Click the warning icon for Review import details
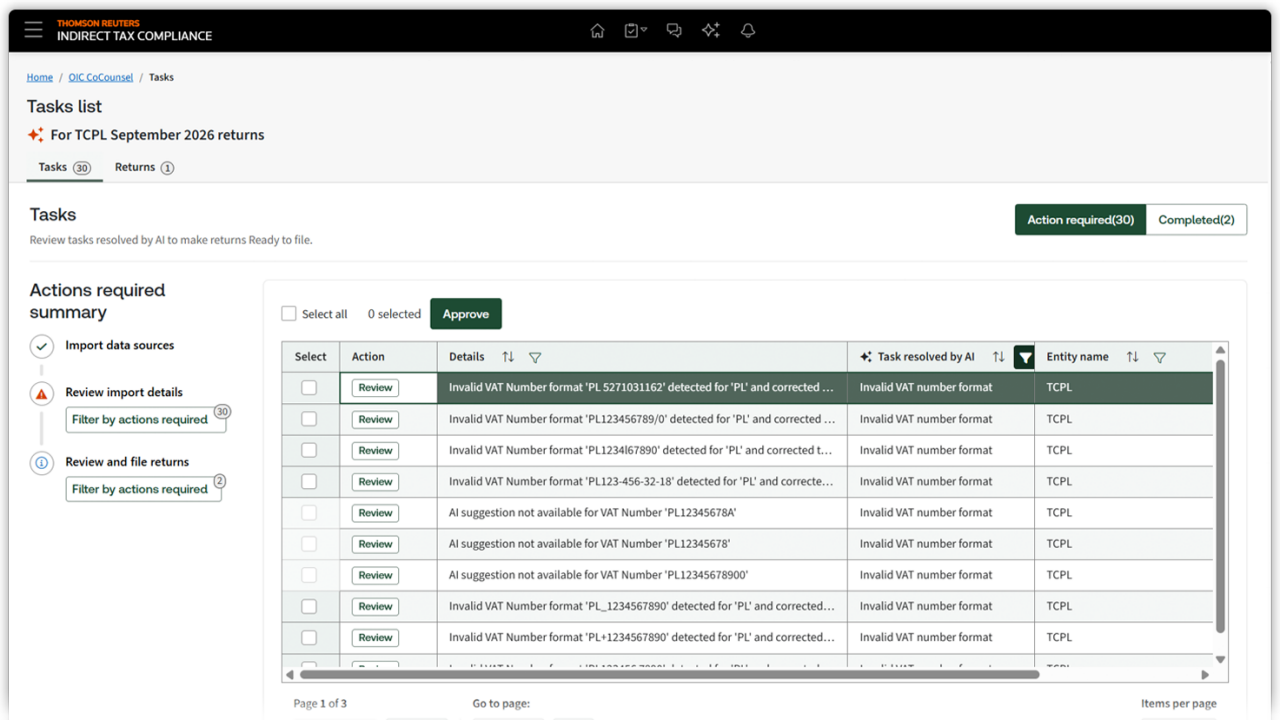The image size is (1280, 720). tap(41, 394)
